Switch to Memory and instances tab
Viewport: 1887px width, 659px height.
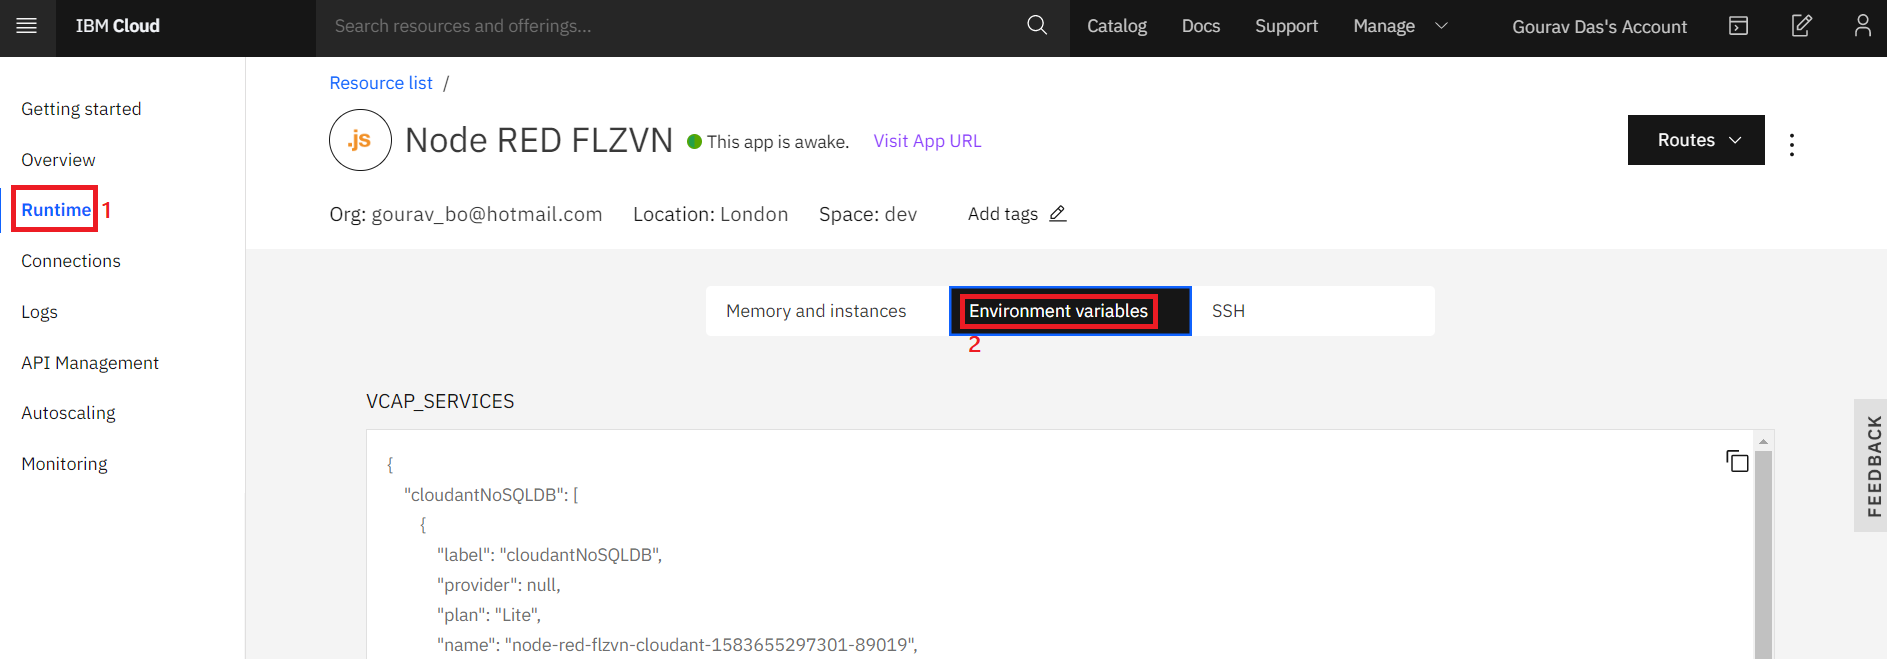[827, 311]
